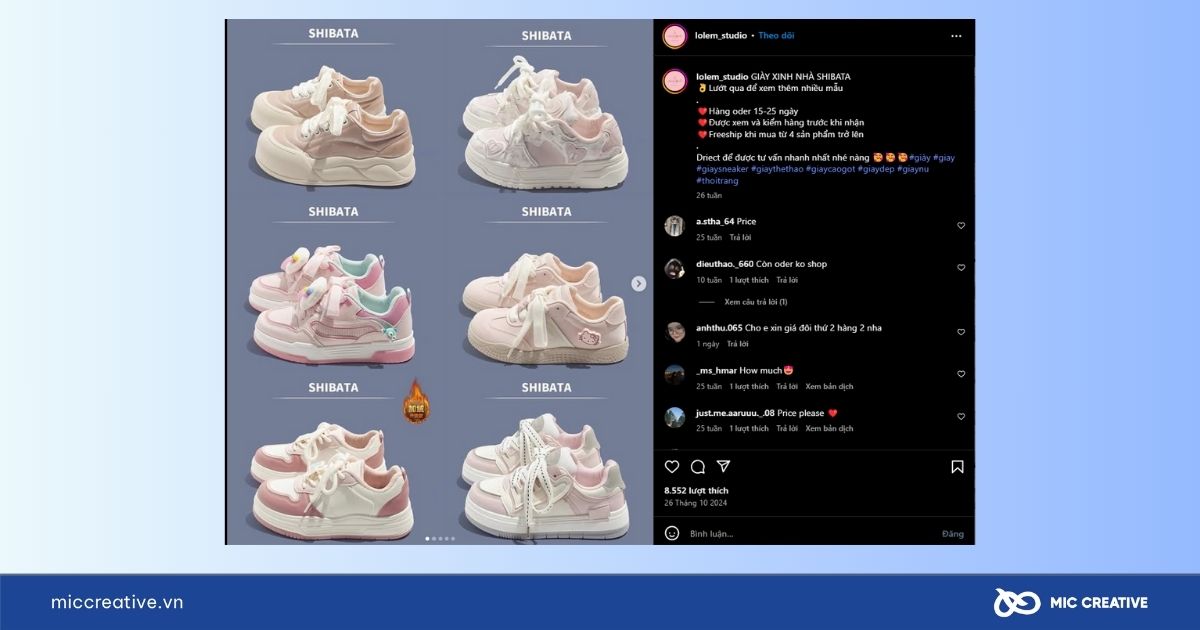Image resolution: width=1200 pixels, height=630 pixels.
Task: Translate _ms_hmar comment with Xem bản dịch
Action: click(830, 386)
